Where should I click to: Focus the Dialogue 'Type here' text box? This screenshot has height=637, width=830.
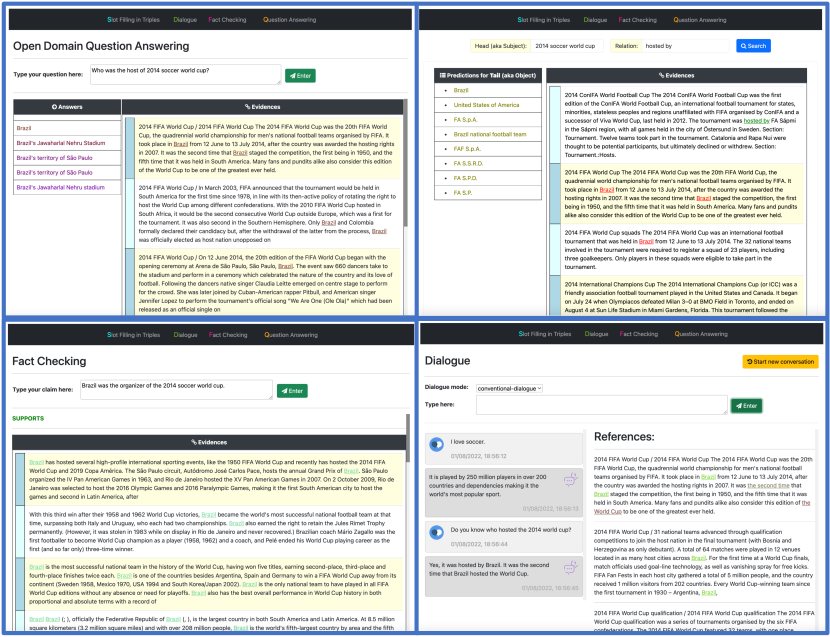(602, 405)
